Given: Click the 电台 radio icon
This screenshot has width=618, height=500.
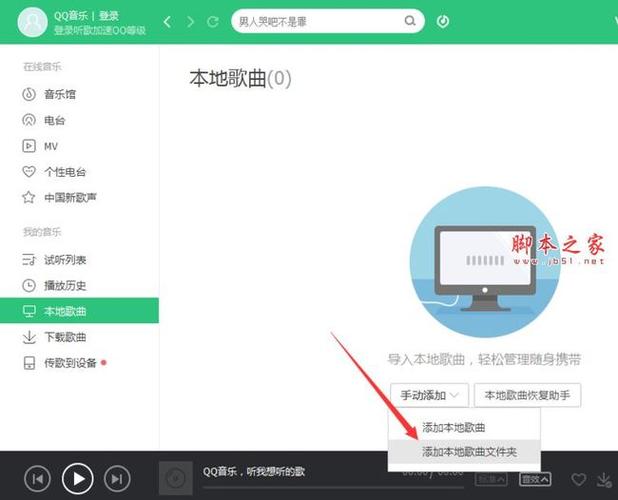Looking at the screenshot, I should point(29,120).
